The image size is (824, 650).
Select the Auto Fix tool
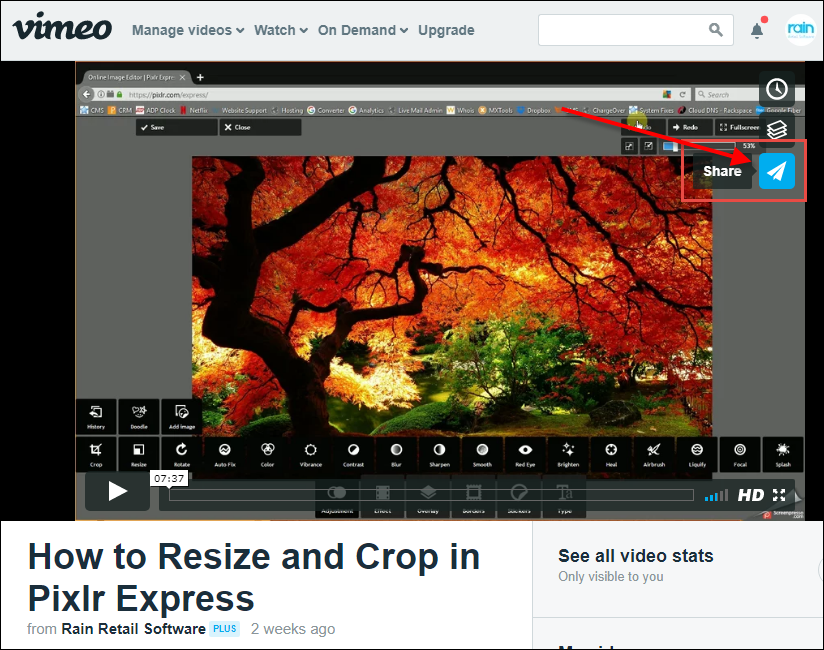click(225, 455)
